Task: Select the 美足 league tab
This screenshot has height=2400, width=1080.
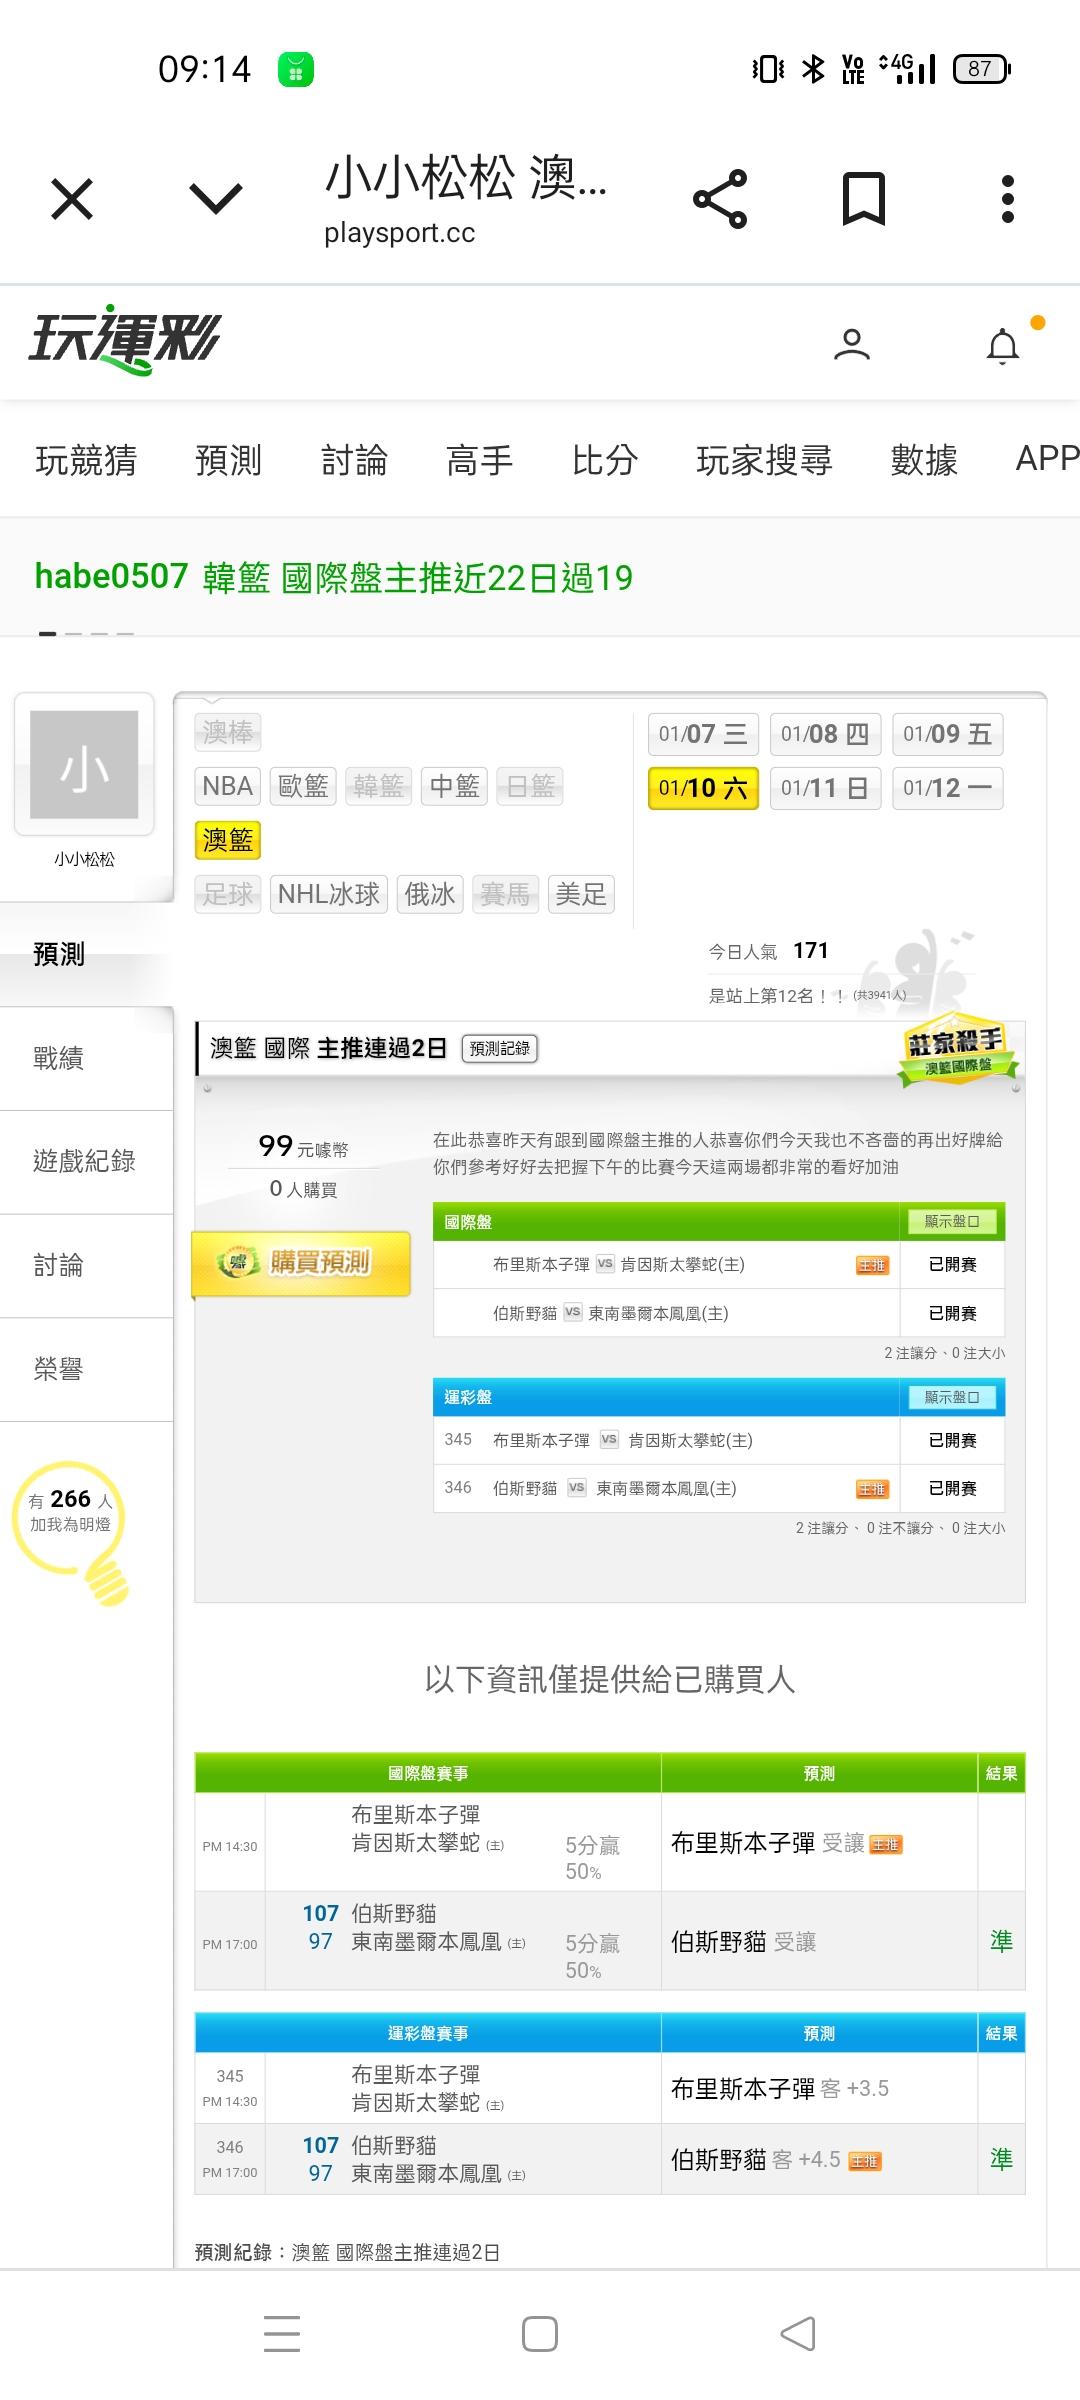Action: point(581,894)
